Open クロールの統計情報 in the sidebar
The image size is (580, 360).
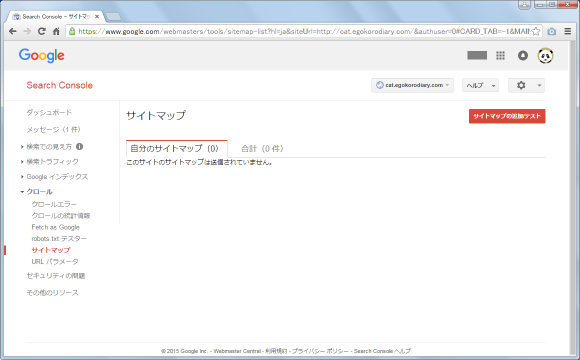coord(61,216)
